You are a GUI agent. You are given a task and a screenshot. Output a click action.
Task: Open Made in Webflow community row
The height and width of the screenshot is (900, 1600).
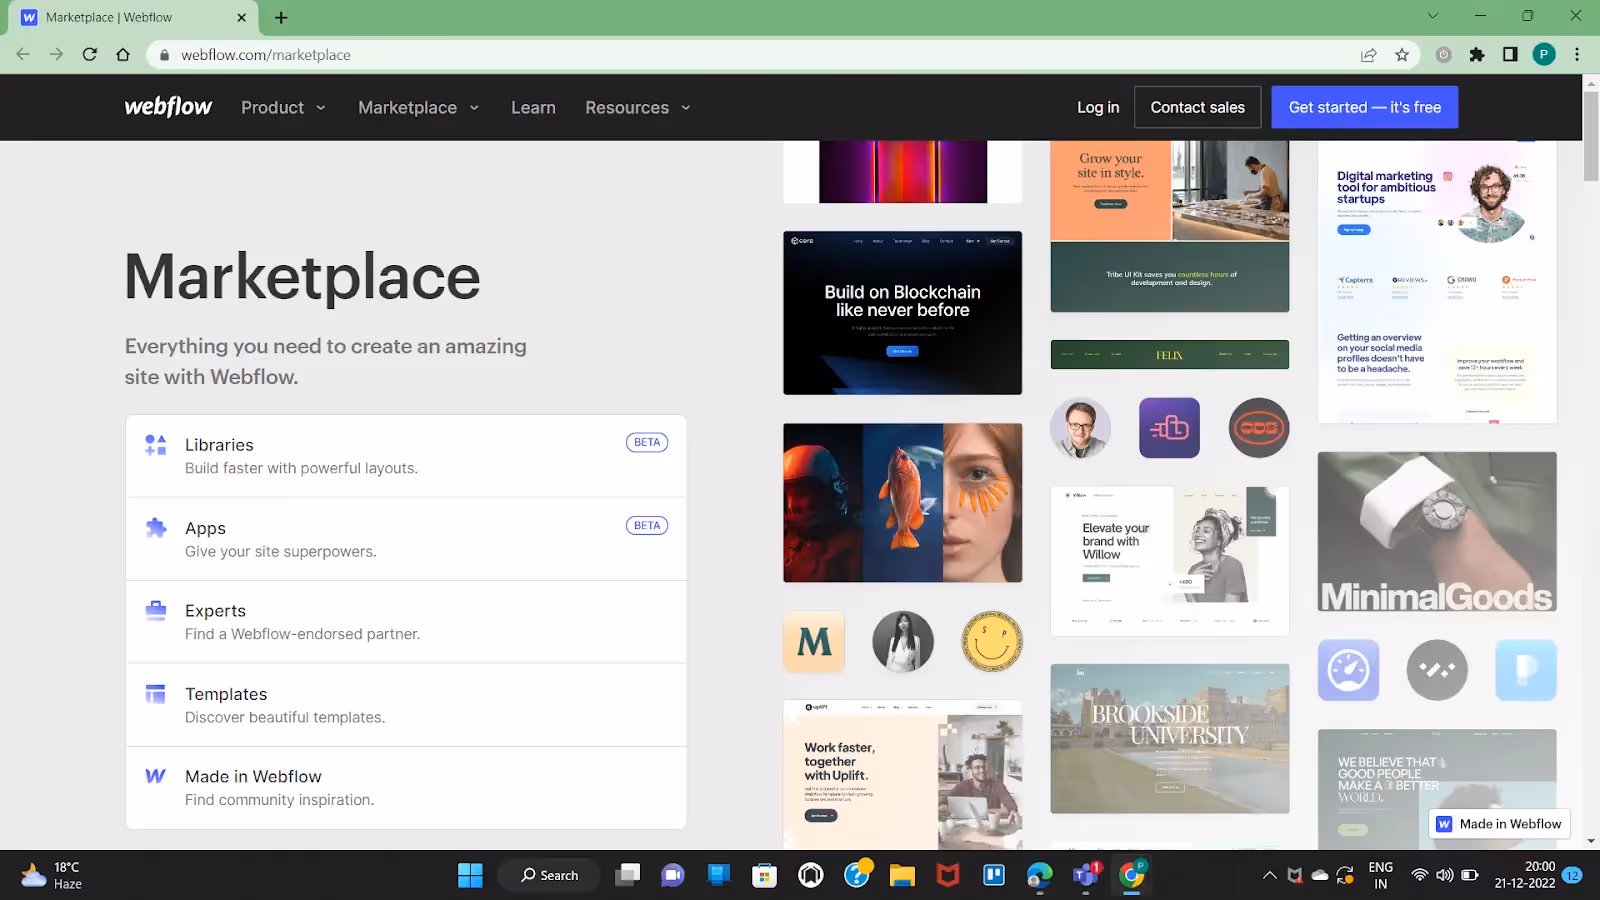[x=406, y=788]
